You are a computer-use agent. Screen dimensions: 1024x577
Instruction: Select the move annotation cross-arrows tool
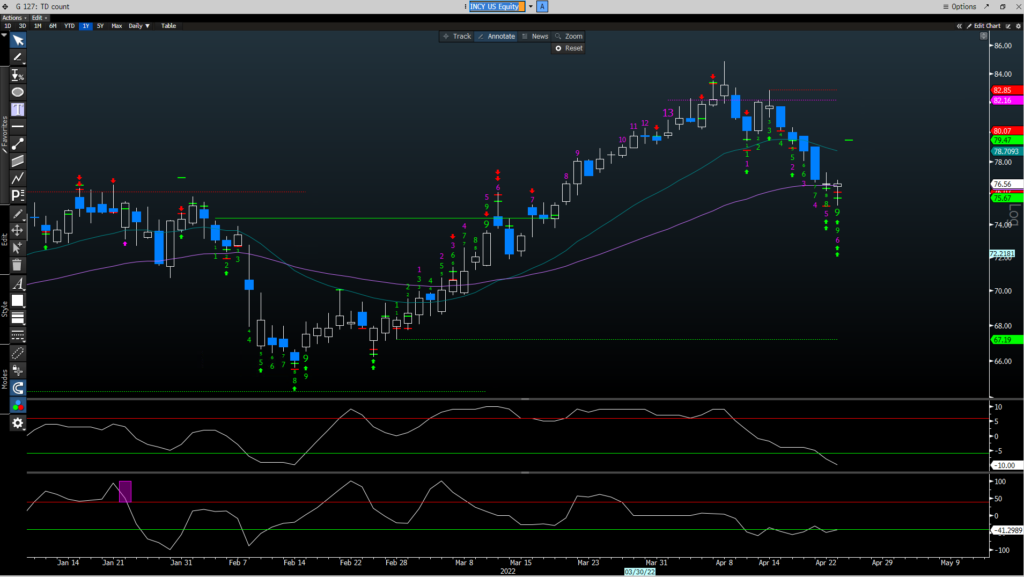18,230
